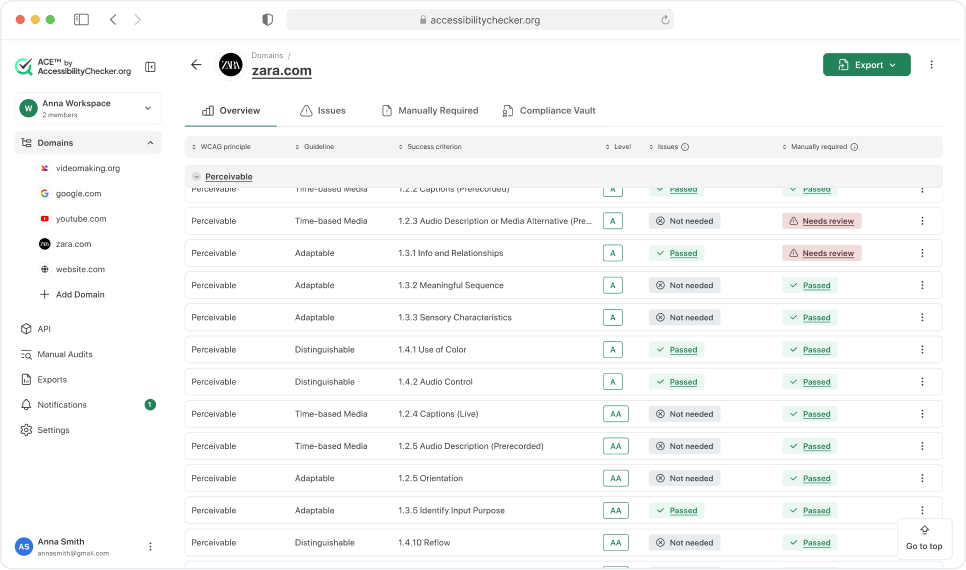Click the Notifications badge count
Screen dimensions: 966x570
pos(150,405)
